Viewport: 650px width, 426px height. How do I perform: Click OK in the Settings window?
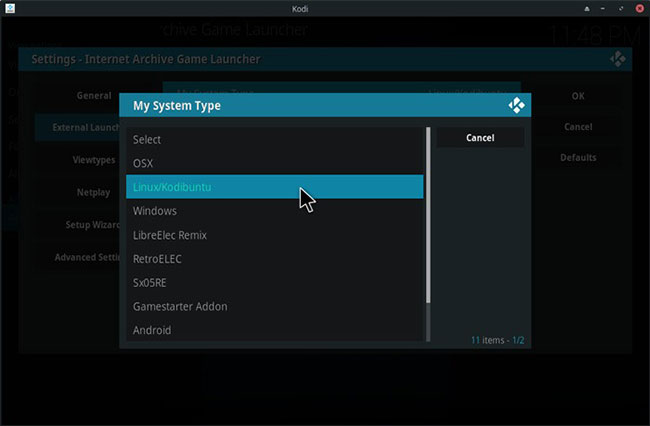point(578,96)
